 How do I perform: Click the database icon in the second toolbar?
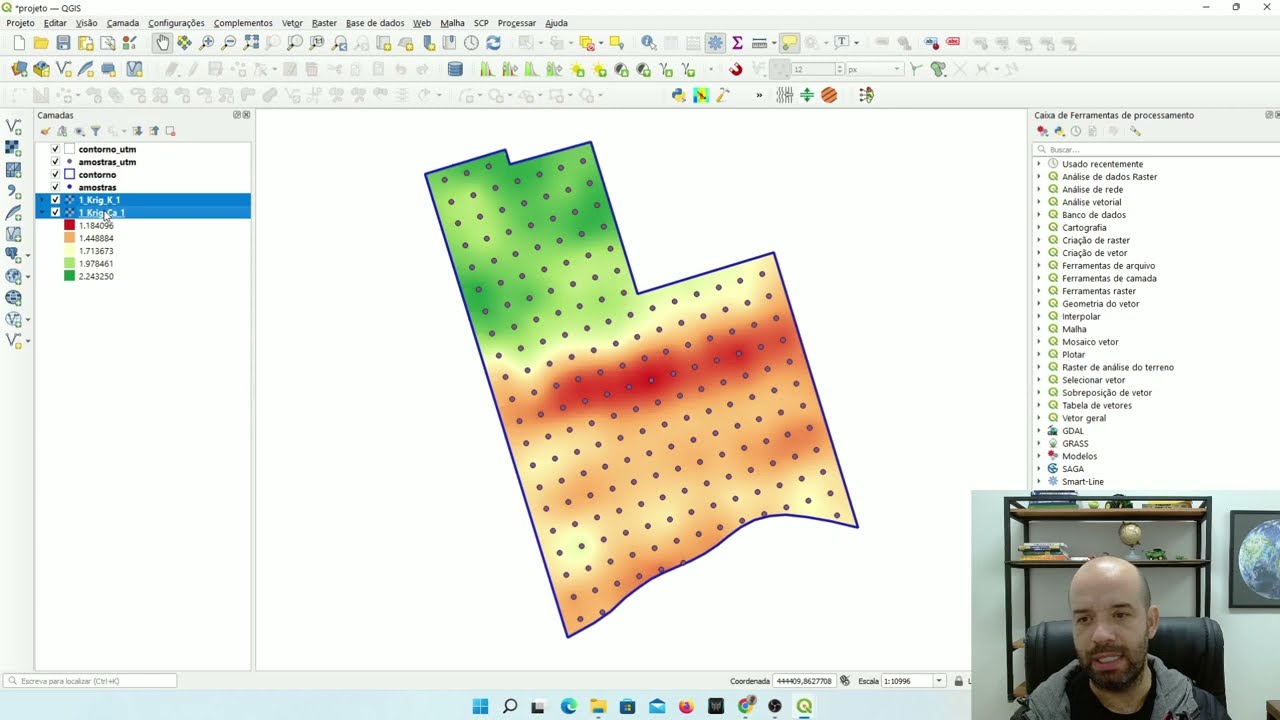click(x=455, y=69)
